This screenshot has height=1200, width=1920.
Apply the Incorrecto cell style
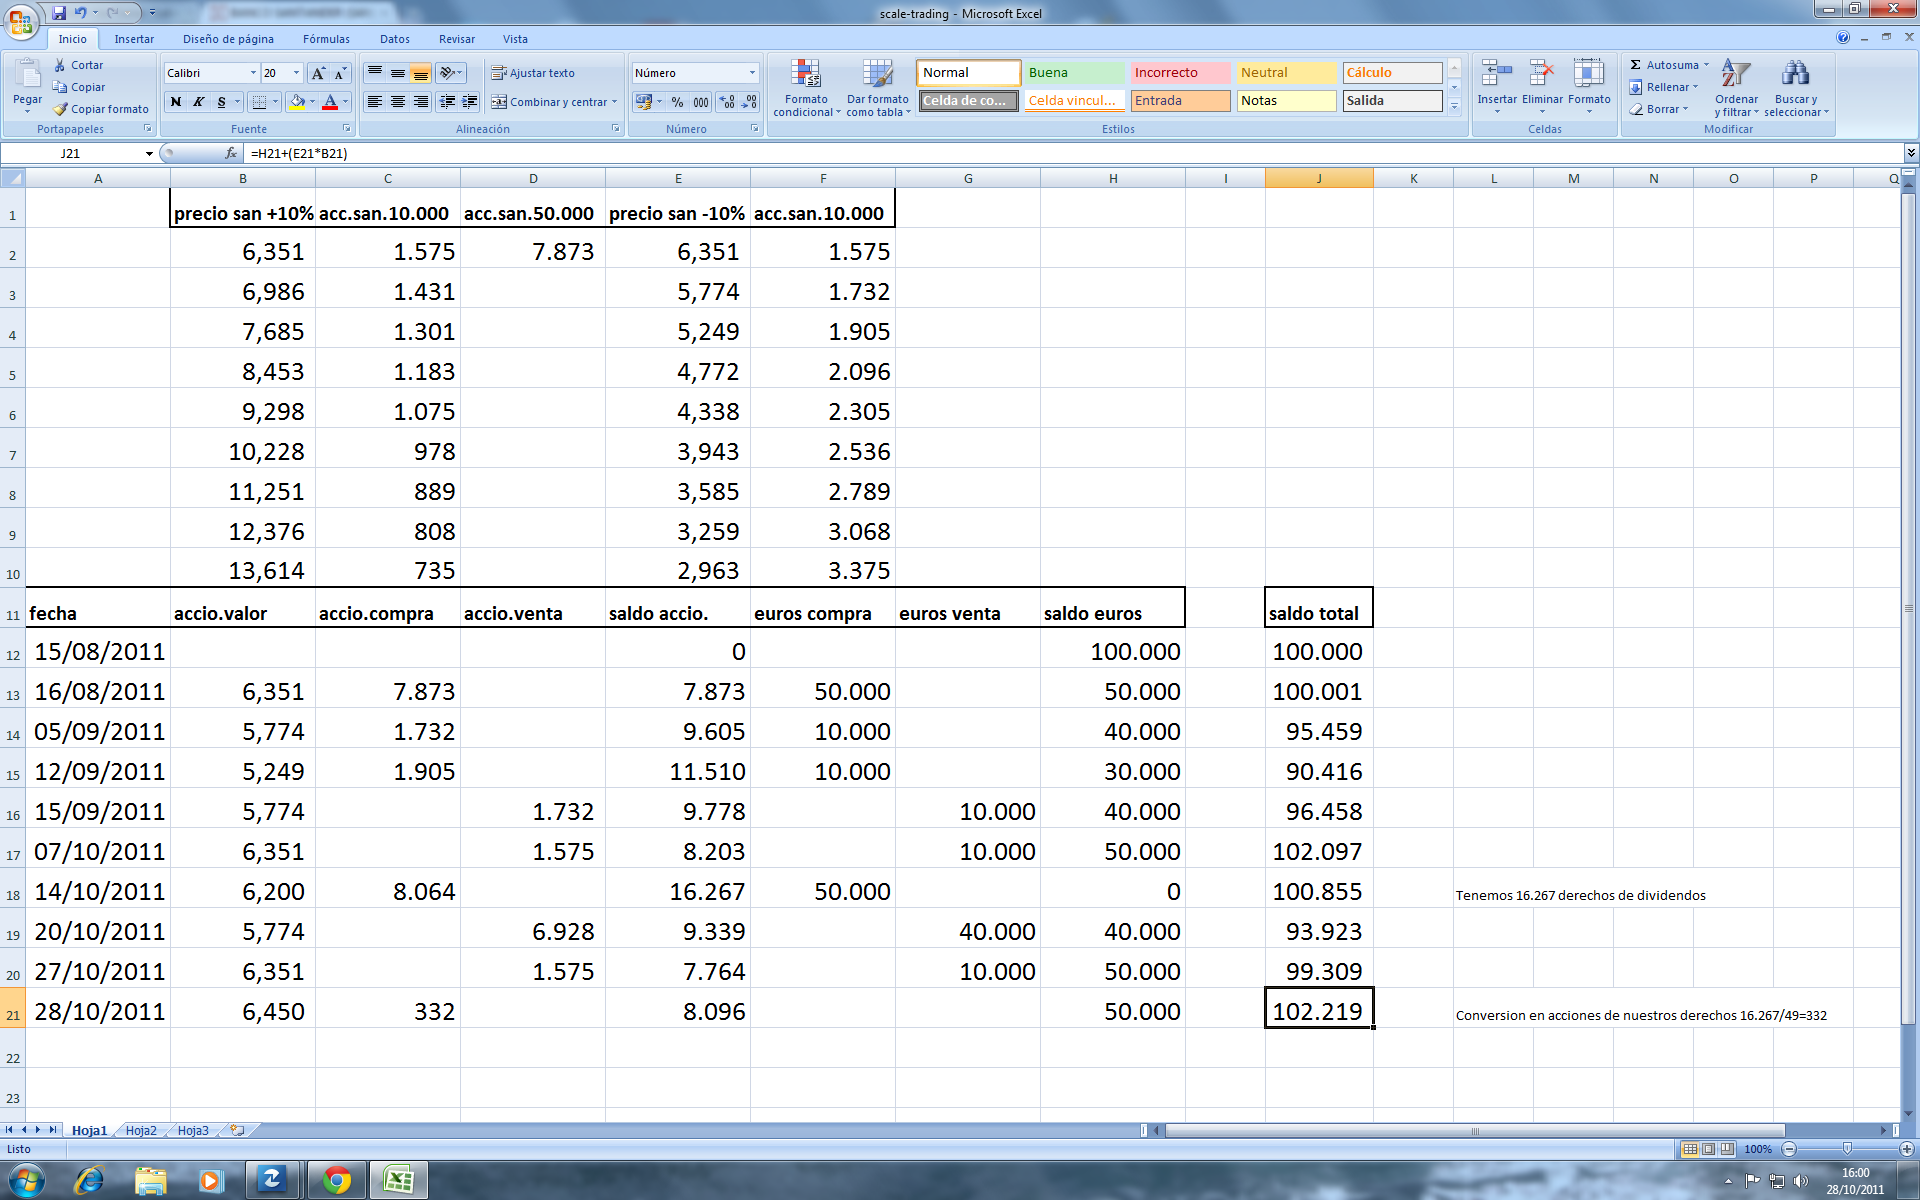pyautogui.click(x=1180, y=73)
